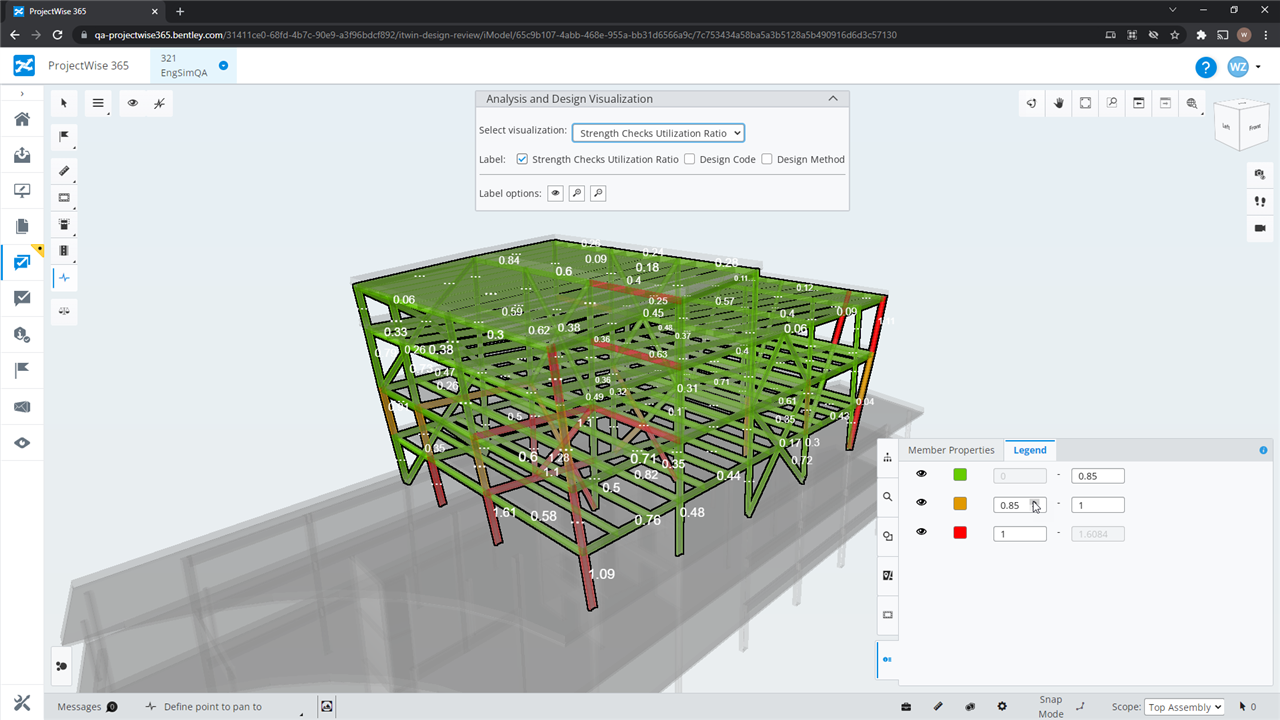The width and height of the screenshot is (1280, 720).
Task: Collapse the Analysis and Design Visualization panel
Action: click(x=833, y=99)
